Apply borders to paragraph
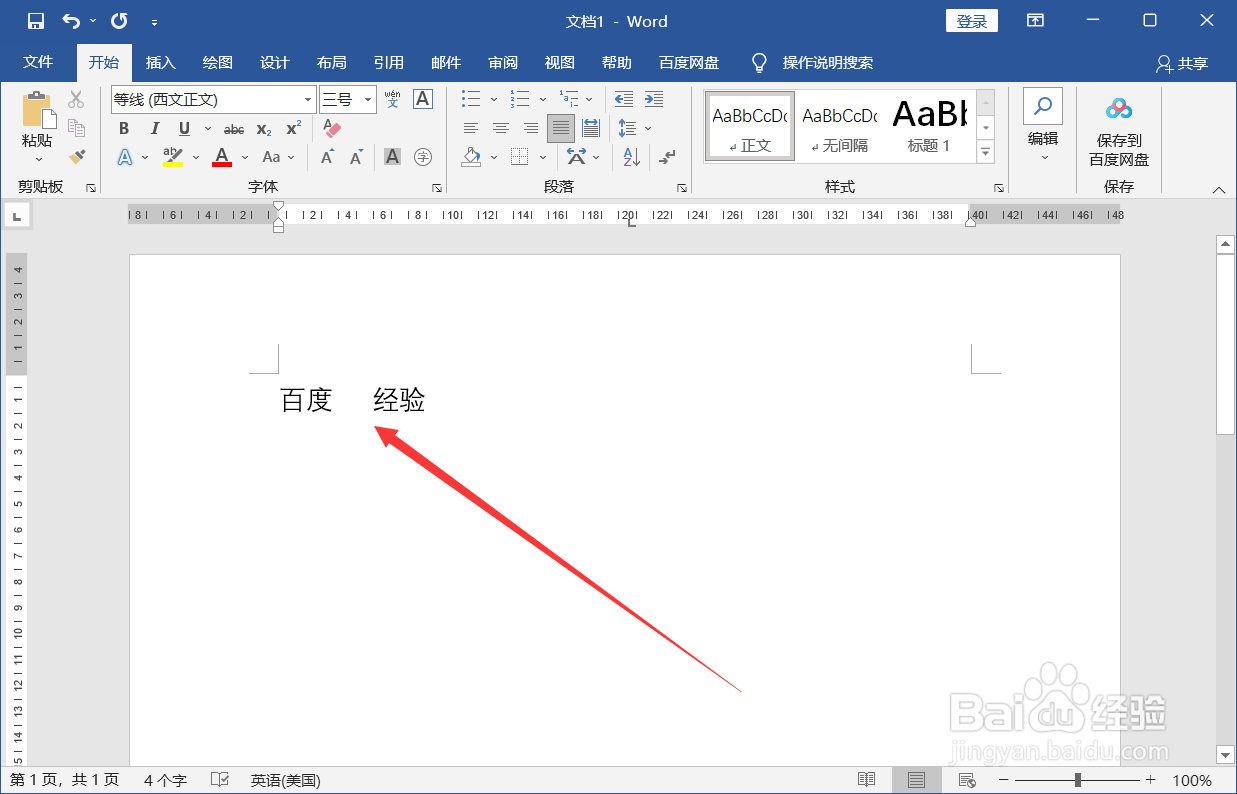 [x=519, y=157]
